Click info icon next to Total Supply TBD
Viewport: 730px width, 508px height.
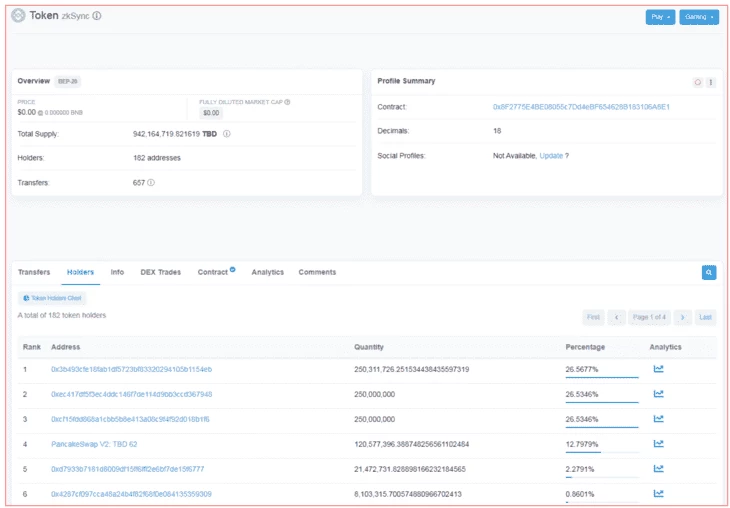[226, 134]
